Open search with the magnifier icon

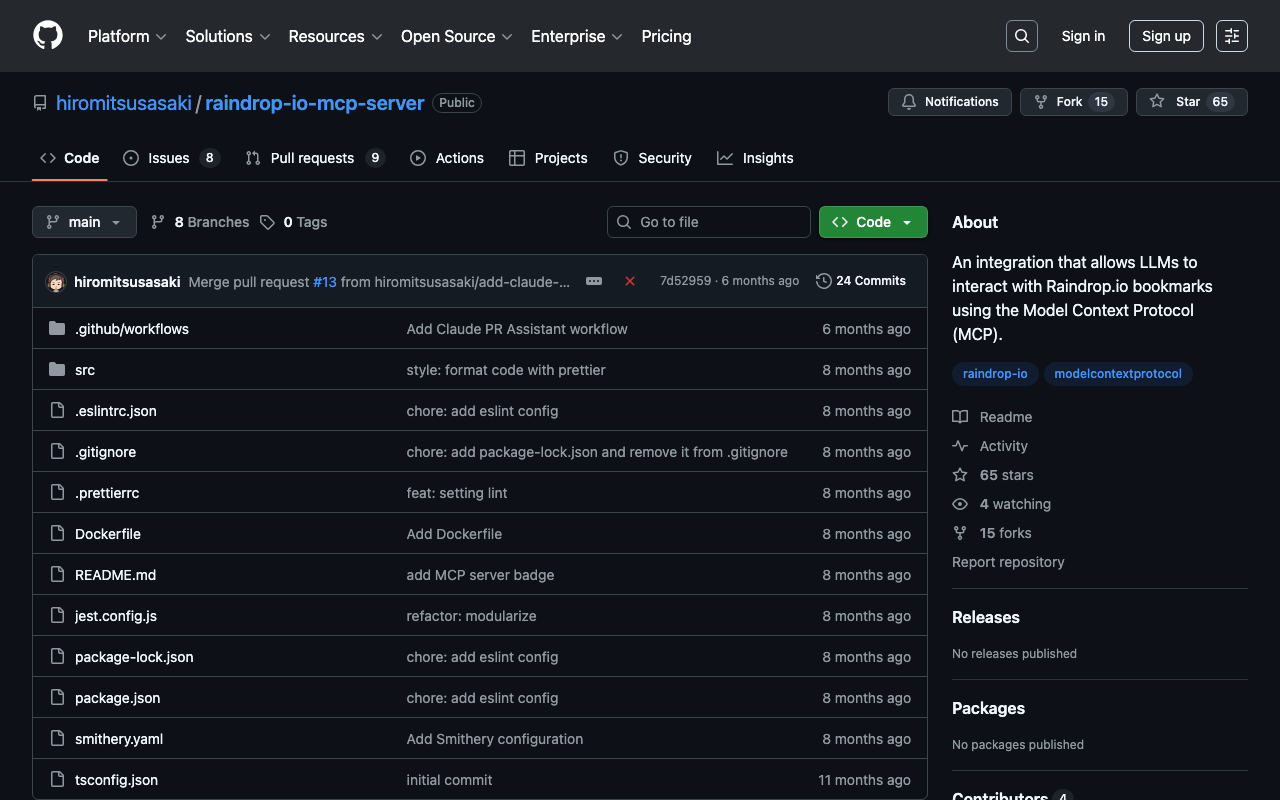pos(1021,36)
